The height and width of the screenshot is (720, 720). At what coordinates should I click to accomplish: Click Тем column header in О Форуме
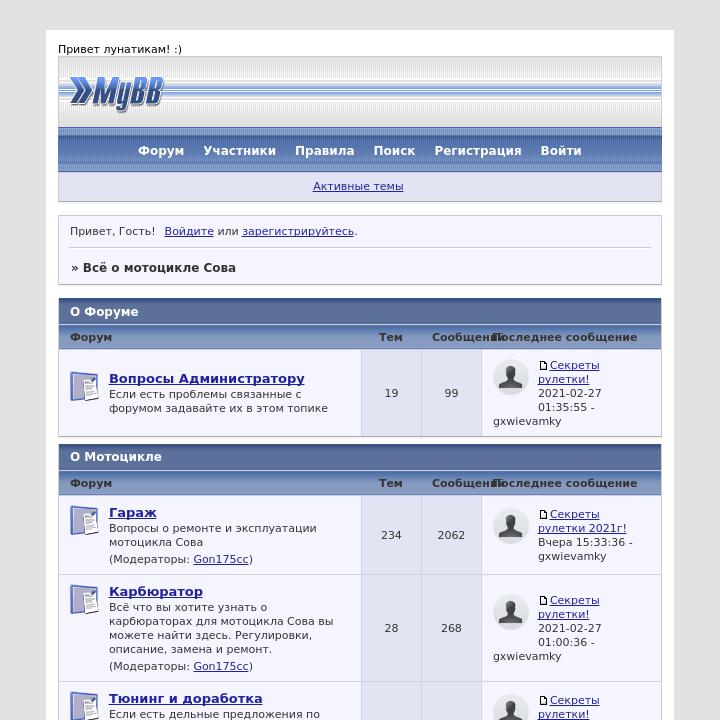pos(391,337)
